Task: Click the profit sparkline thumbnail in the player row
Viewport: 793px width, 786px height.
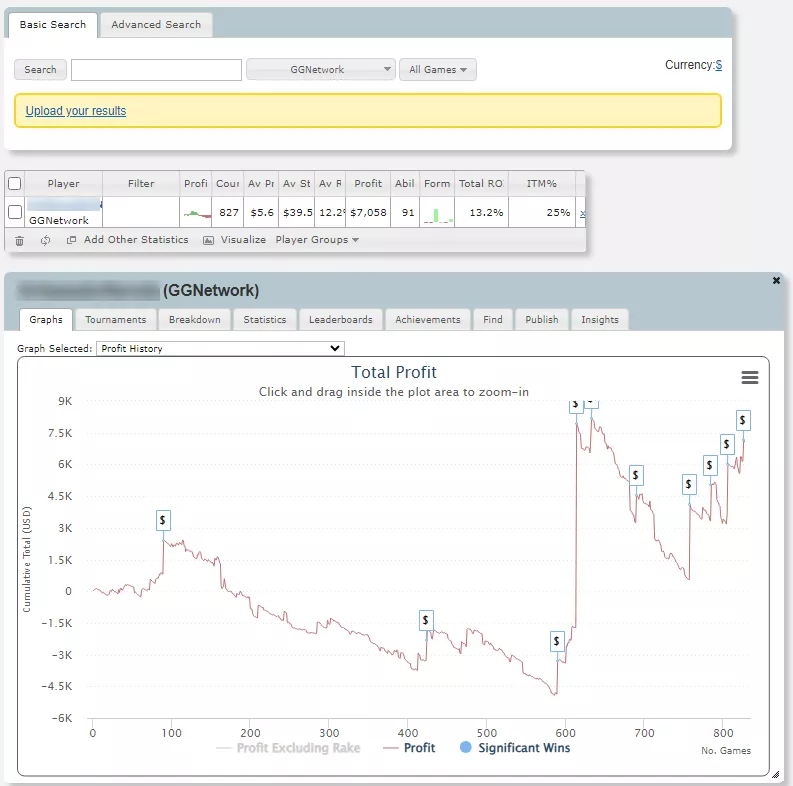Action: [196, 213]
